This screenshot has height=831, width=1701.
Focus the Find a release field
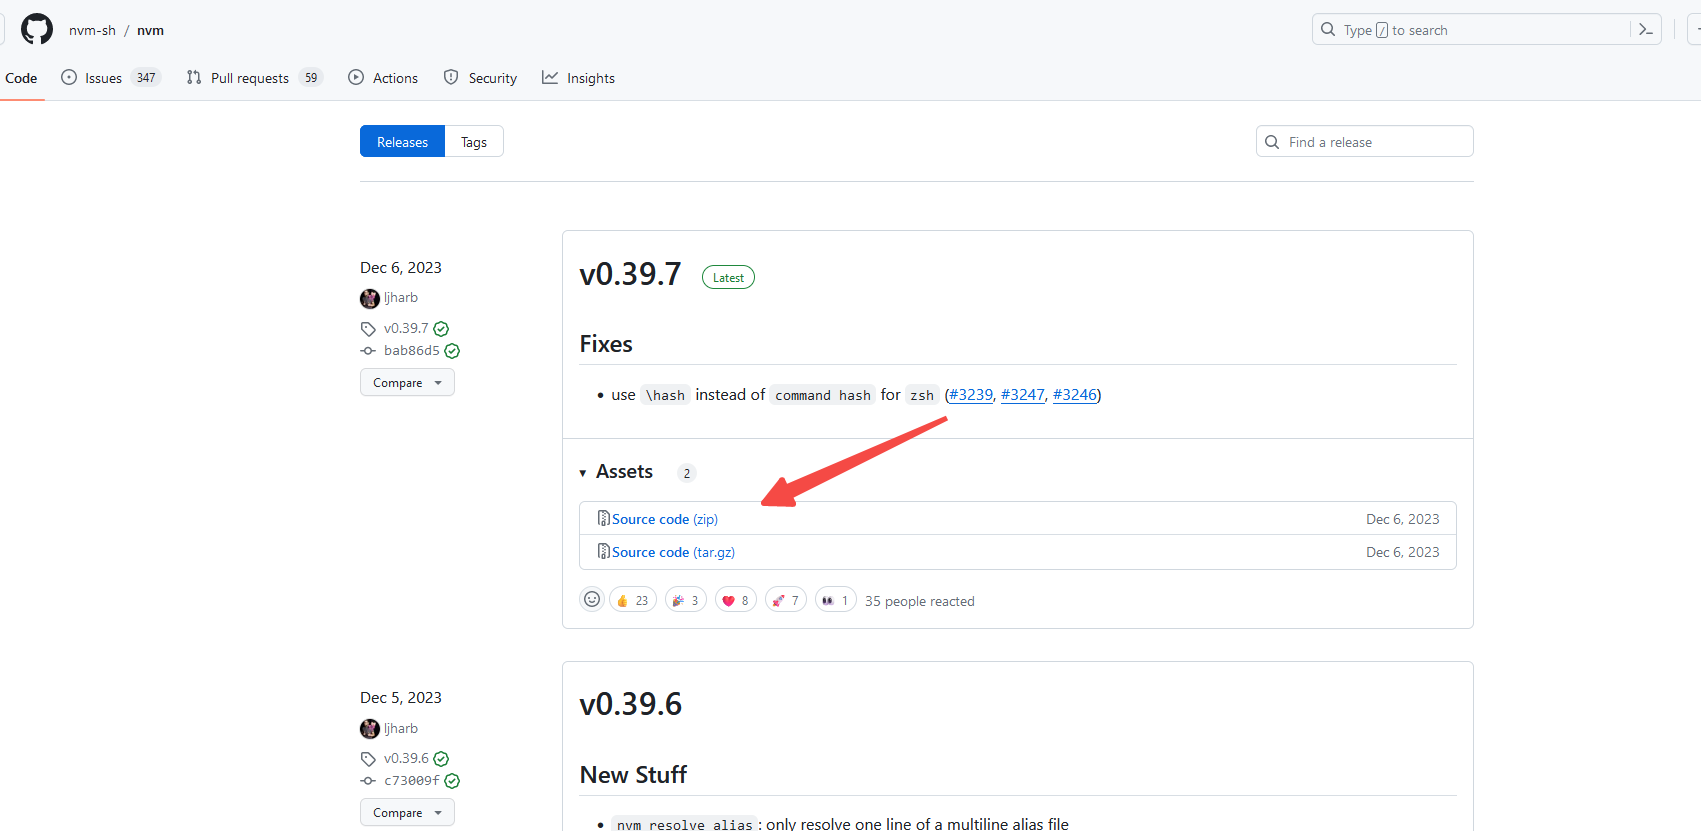pos(1364,142)
